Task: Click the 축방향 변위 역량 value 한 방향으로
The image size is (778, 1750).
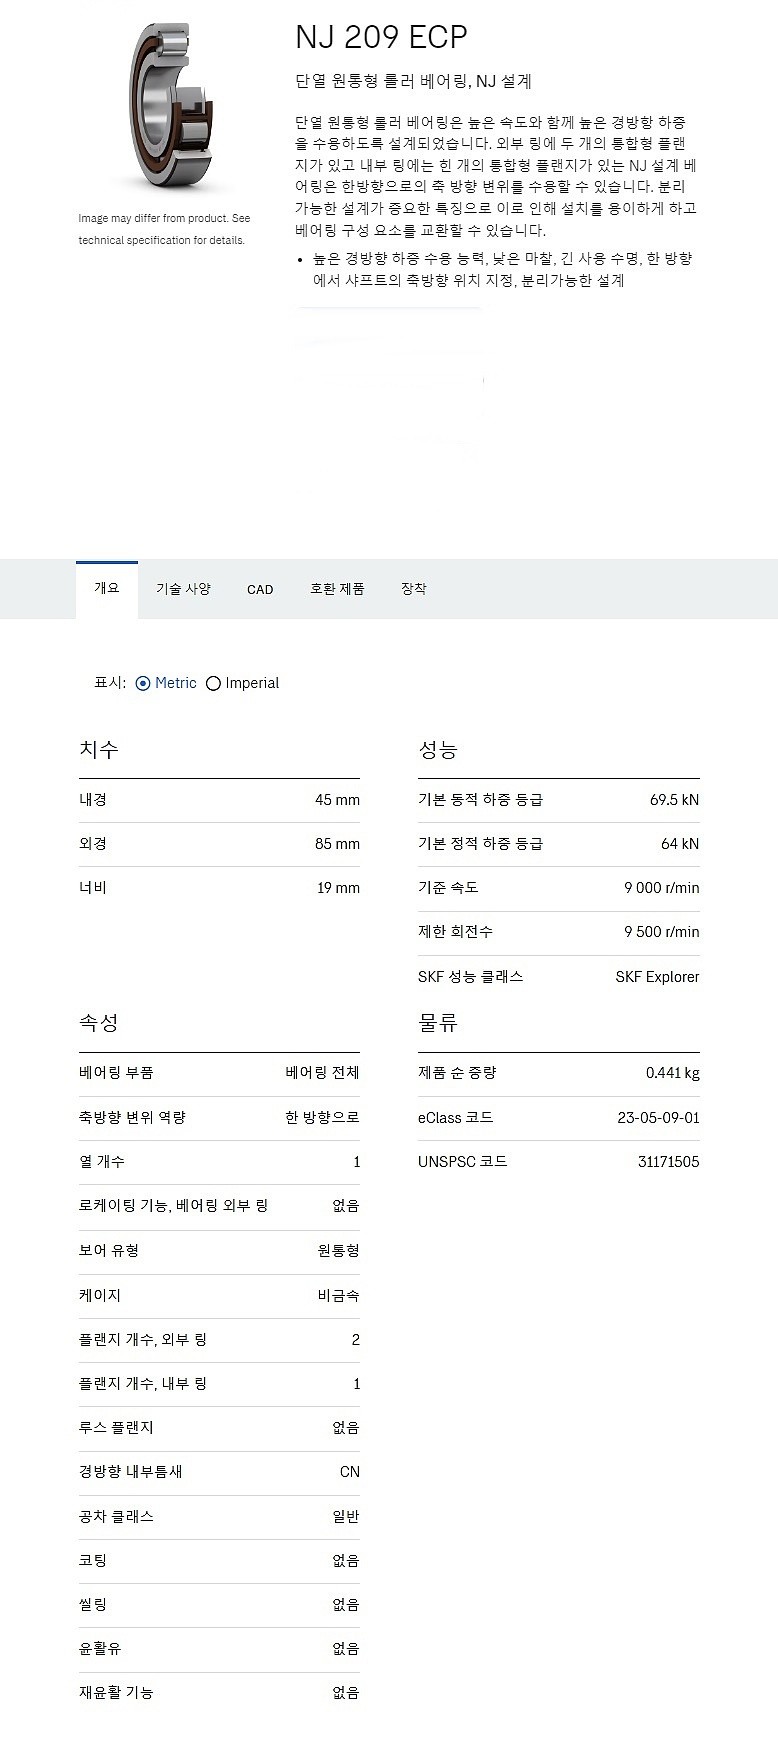Action: [322, 1118]
